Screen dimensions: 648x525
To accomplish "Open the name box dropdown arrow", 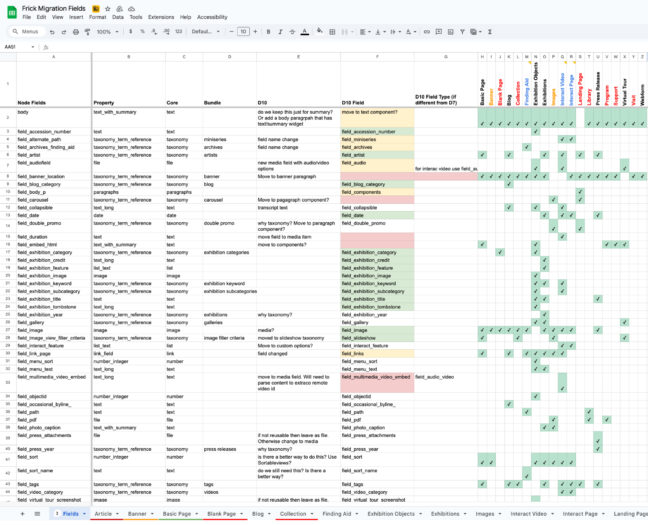I will (33, 47).
